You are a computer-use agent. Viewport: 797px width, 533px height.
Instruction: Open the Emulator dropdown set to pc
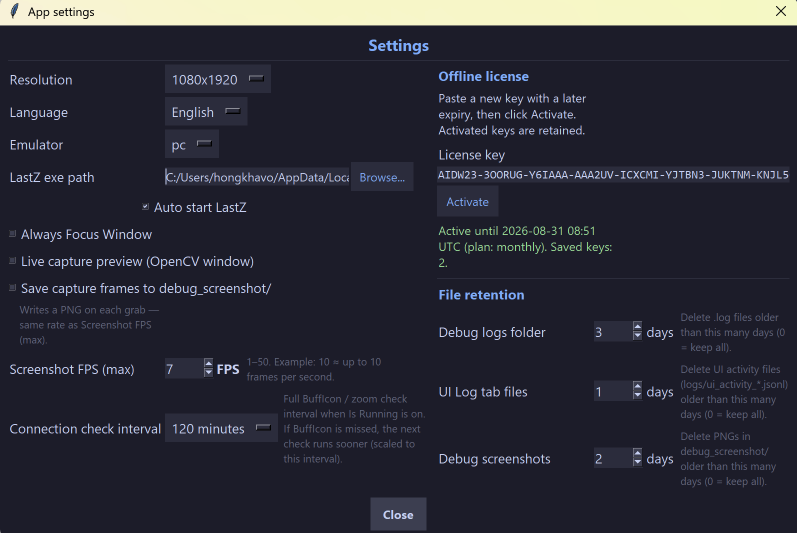192,144
